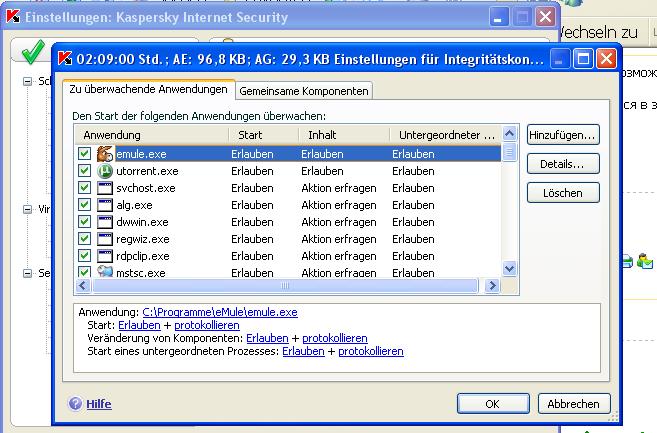Screen dimensions: 657x433
Task: Toggle the dwwin.exe monitoring checkbox
Action: (85, 222)
